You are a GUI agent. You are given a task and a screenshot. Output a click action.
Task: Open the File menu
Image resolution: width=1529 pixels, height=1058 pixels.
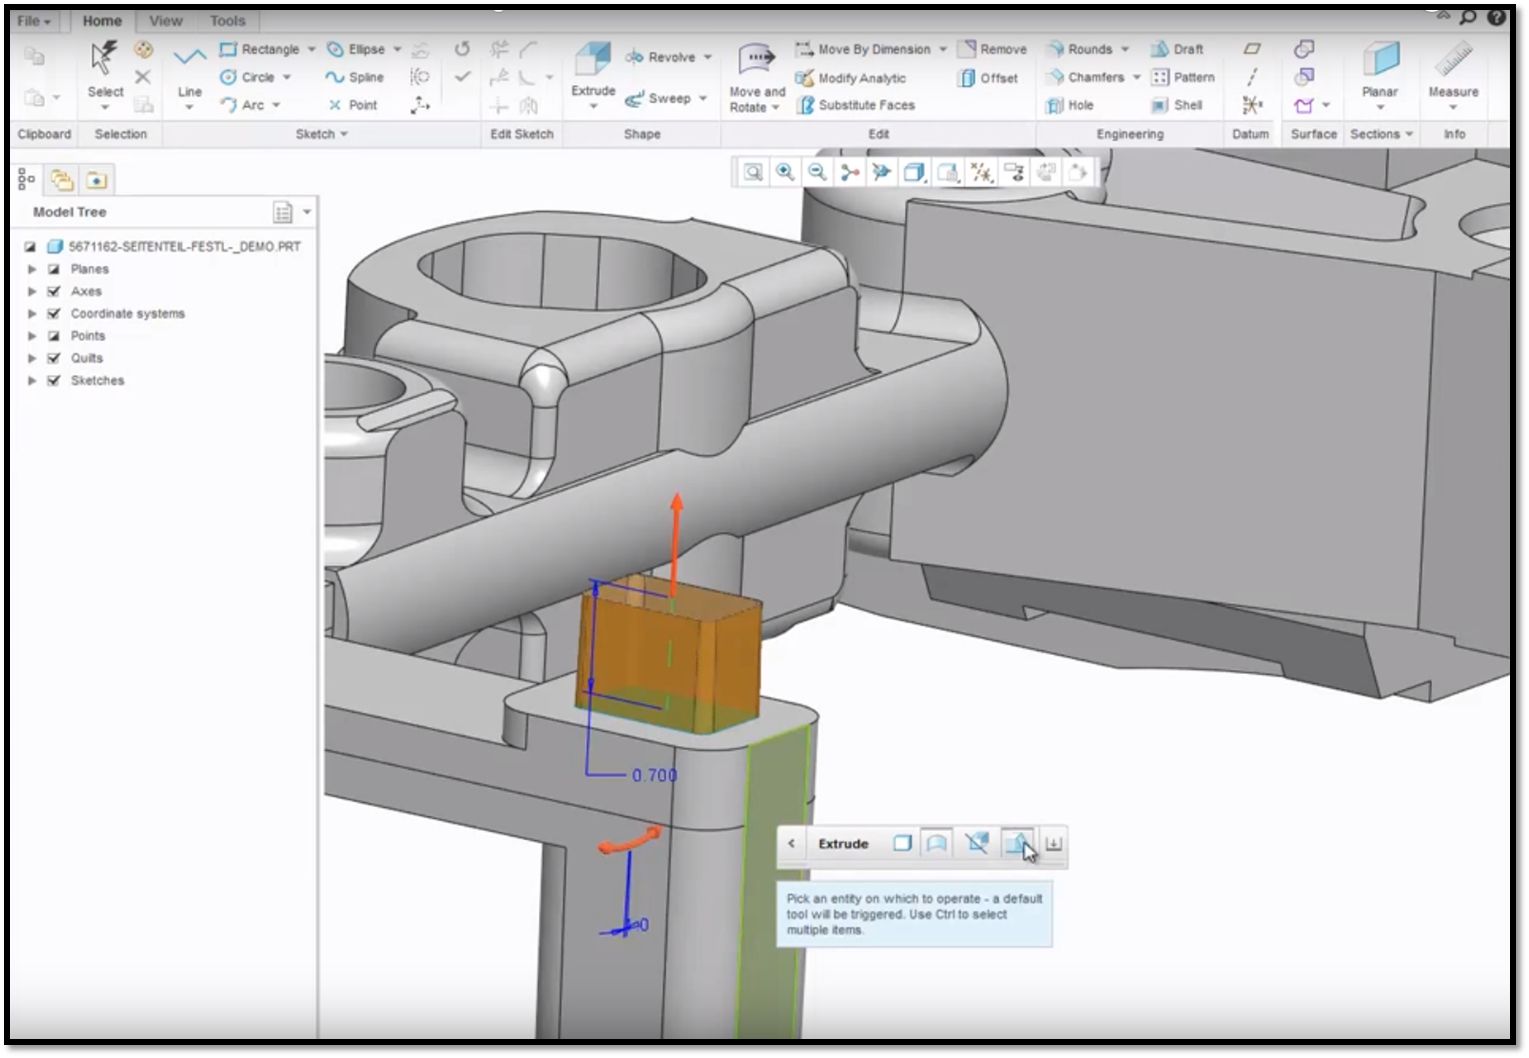coord(33,20)
